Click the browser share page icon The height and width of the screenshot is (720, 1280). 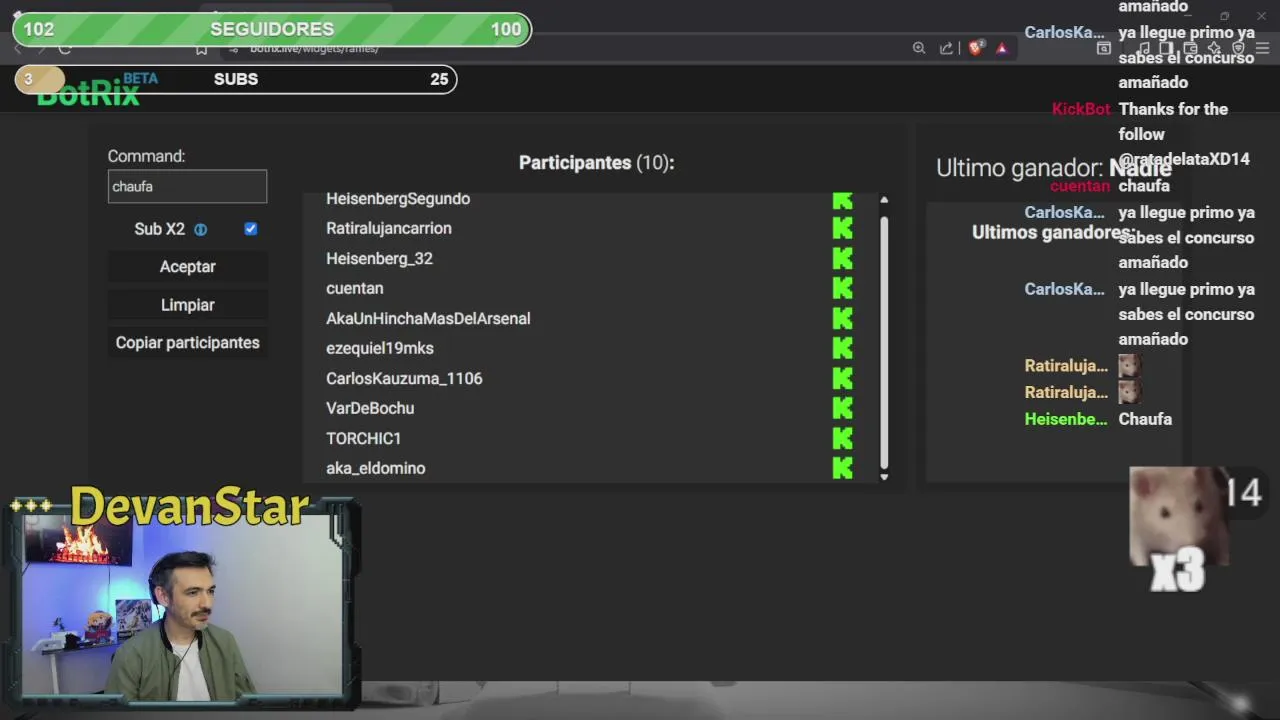click(946, 48)
